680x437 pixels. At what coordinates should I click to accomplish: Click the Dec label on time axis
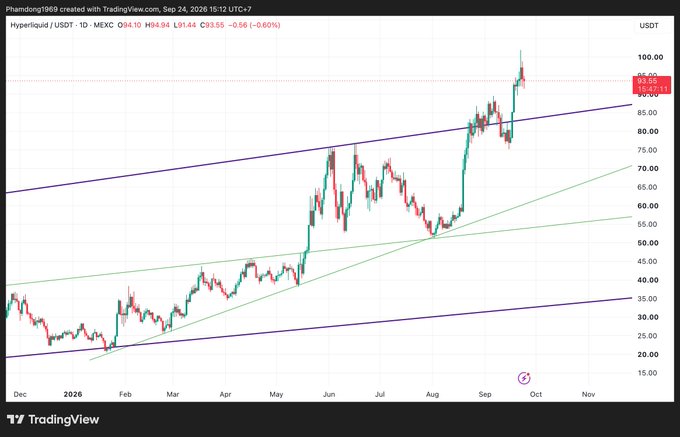20,395
